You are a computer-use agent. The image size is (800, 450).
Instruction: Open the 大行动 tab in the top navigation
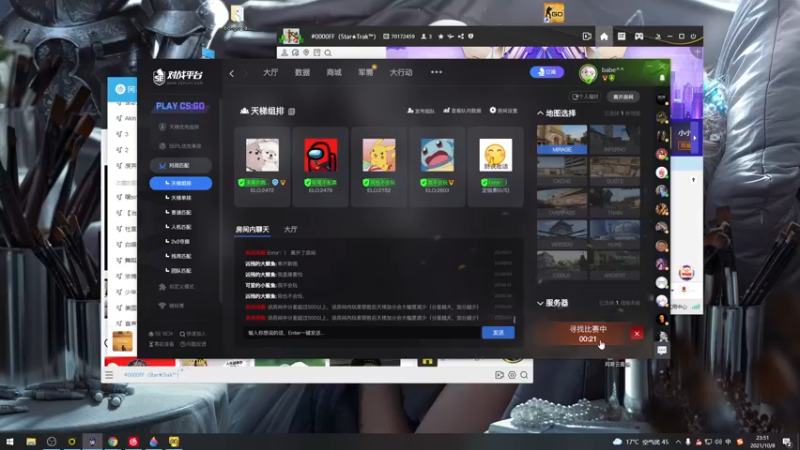401,72
